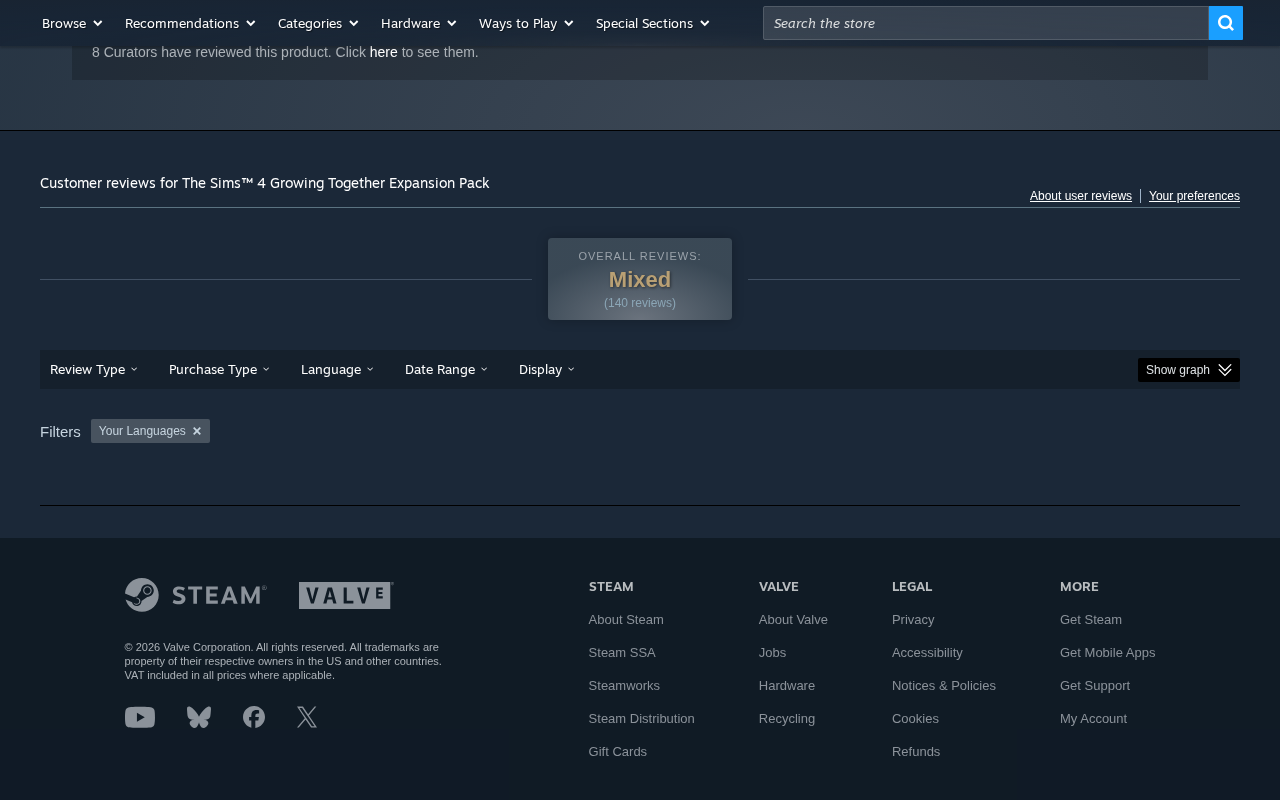The height and width of the screenshot is (800, 1280).
Task: Expand the Special Sections menu
Action: (x=653, y=23)
